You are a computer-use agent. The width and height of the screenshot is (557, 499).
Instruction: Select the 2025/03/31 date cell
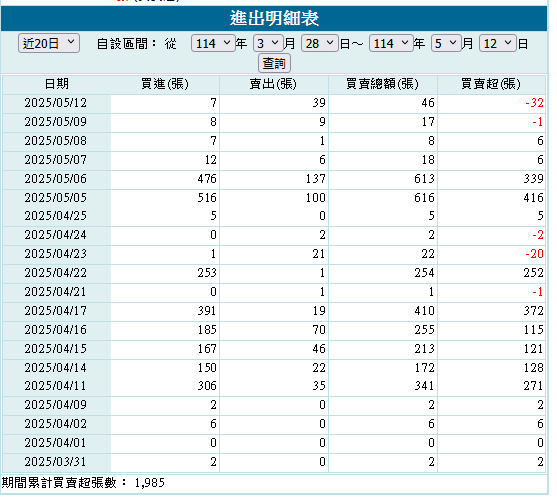point(56,462)
